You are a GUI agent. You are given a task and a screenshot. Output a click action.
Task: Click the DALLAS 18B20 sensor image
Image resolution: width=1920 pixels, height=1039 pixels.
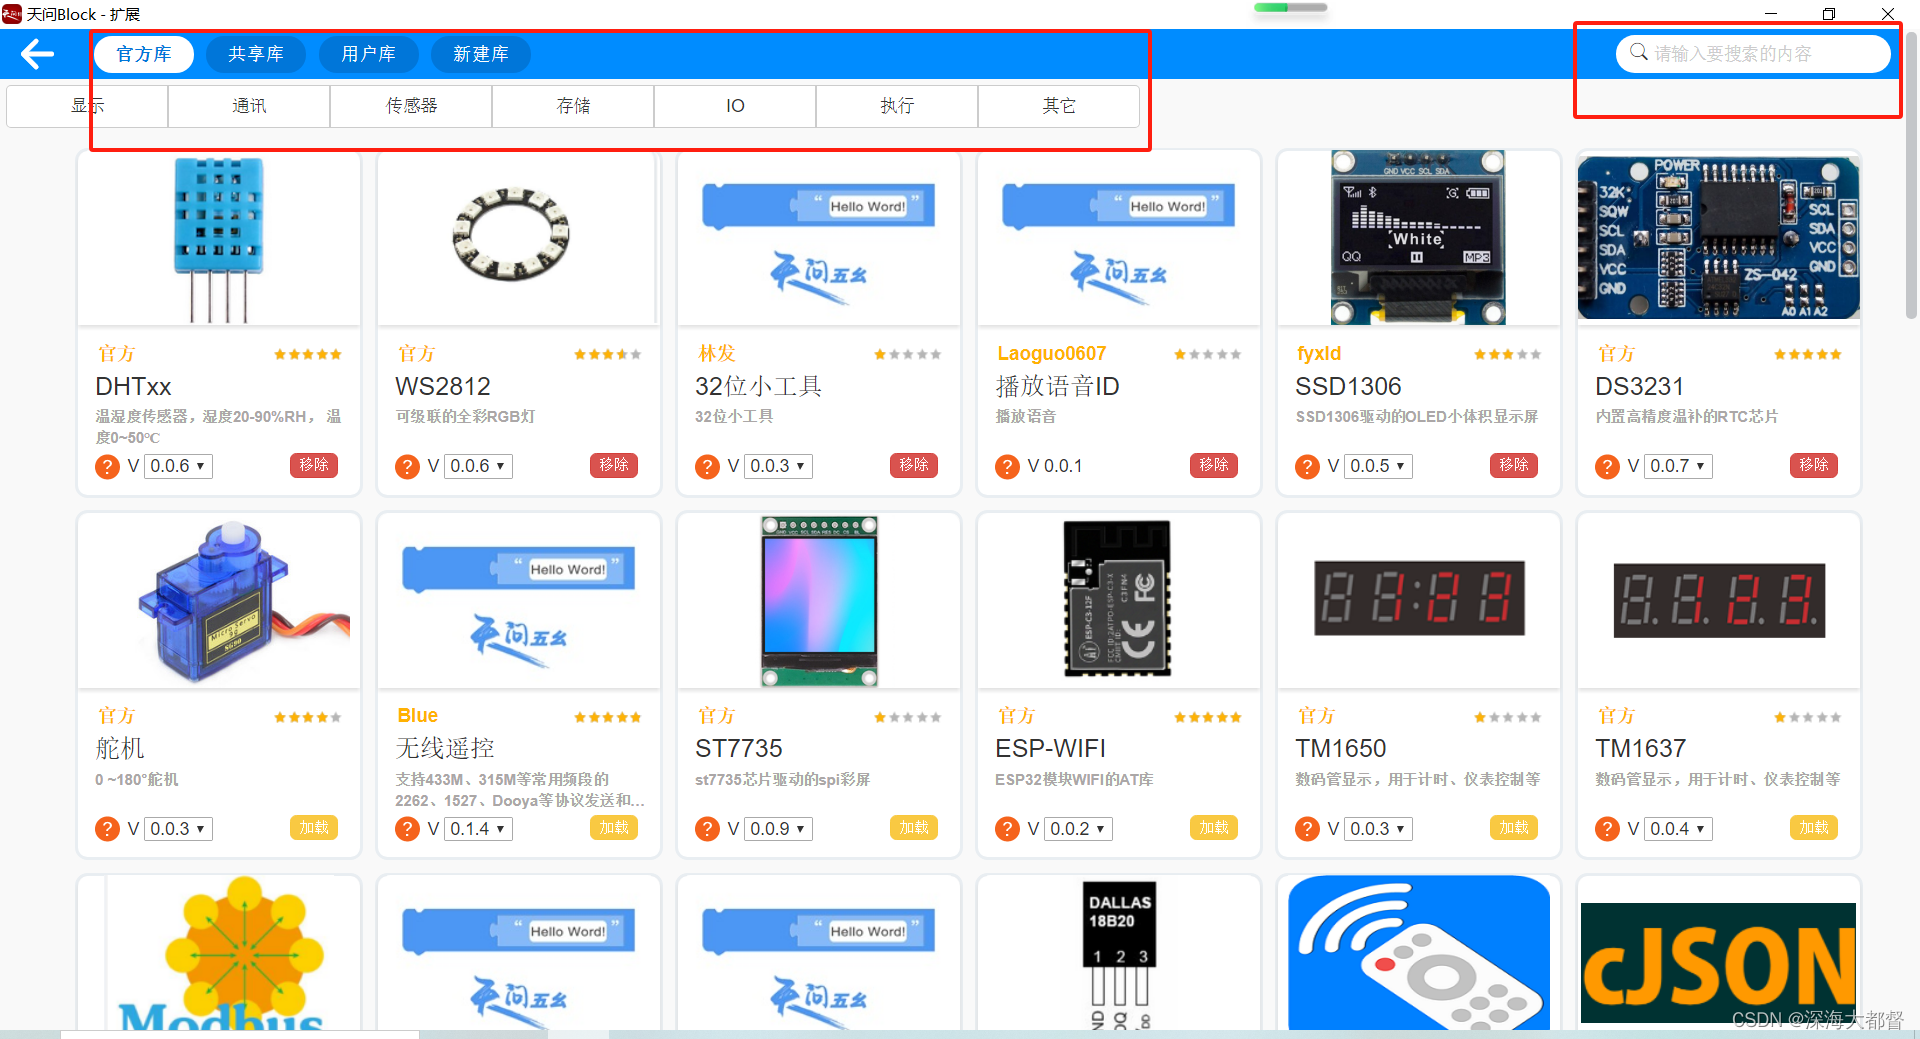1119,955
